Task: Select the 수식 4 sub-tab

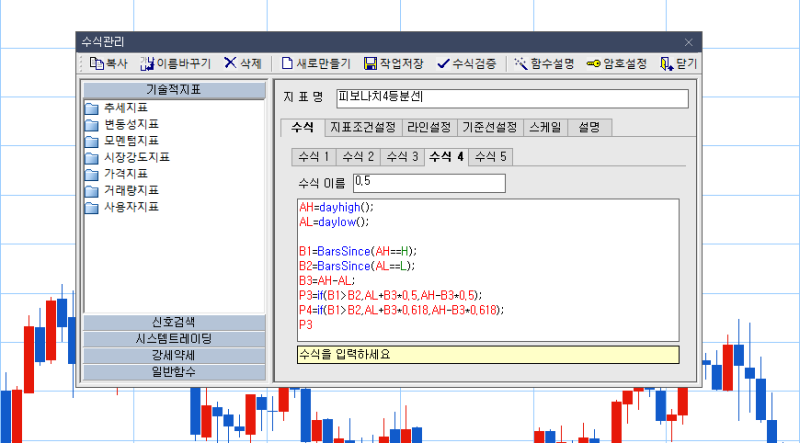Action: pyautogui.click(x=446, y=157)
